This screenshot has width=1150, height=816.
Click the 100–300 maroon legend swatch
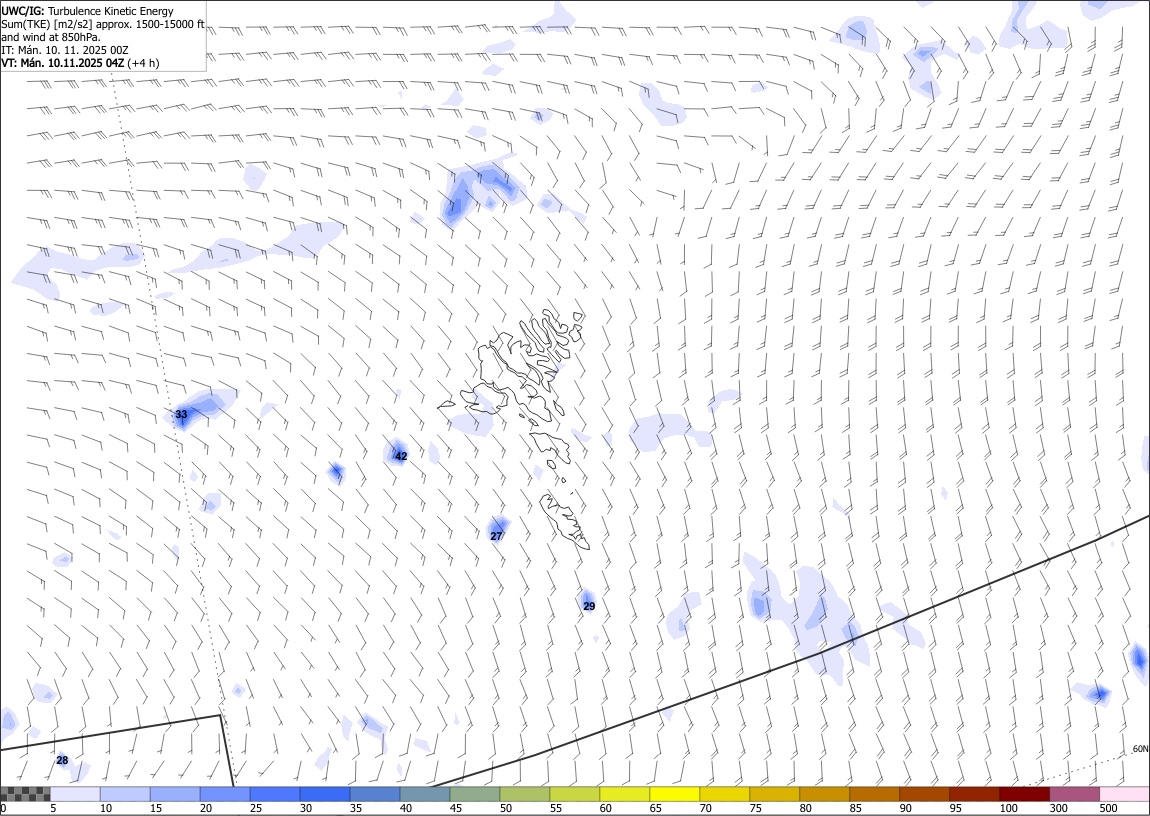click(1023, 794)
